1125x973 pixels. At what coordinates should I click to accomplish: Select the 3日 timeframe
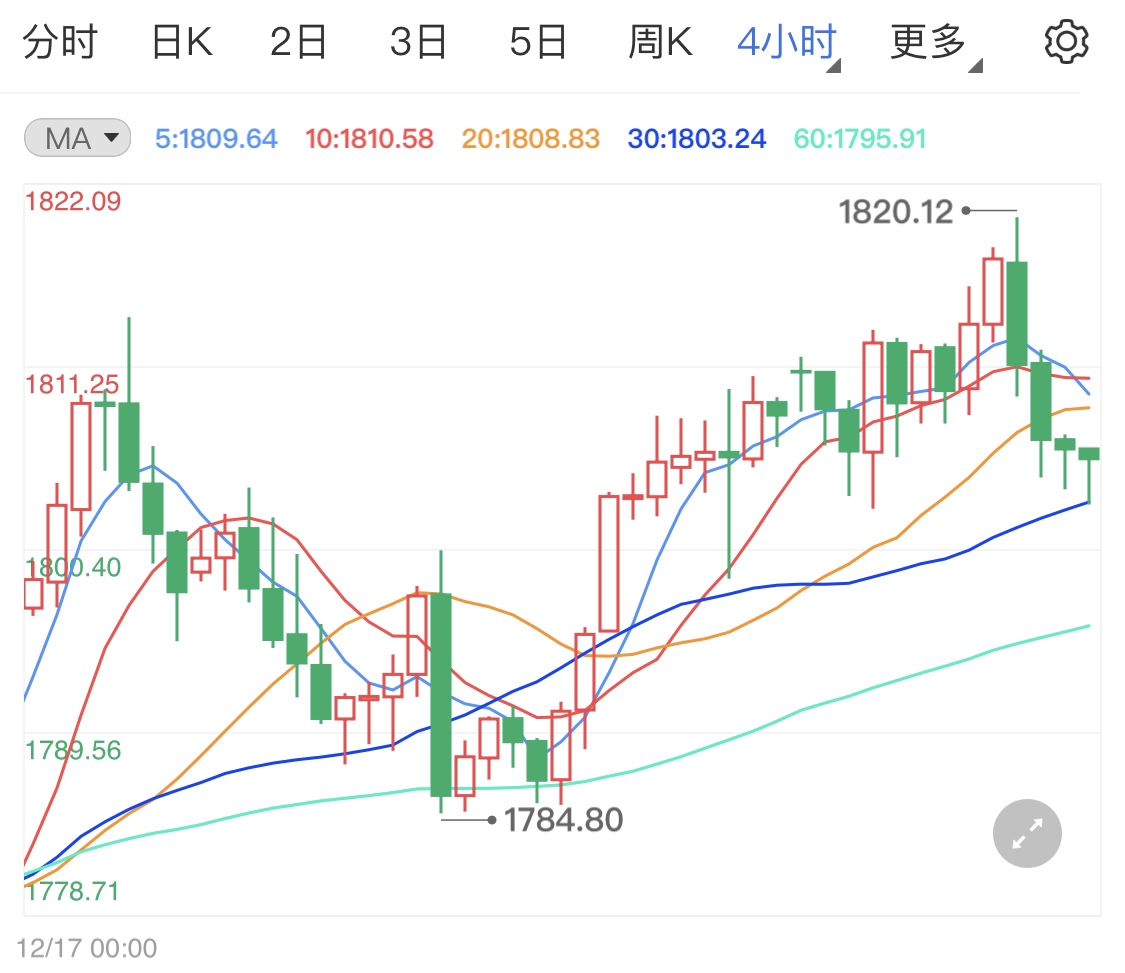pos(418,41)
